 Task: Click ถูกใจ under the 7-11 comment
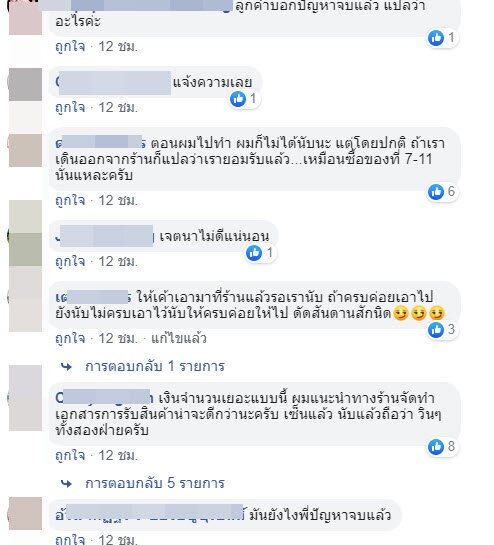click(70, 201)
